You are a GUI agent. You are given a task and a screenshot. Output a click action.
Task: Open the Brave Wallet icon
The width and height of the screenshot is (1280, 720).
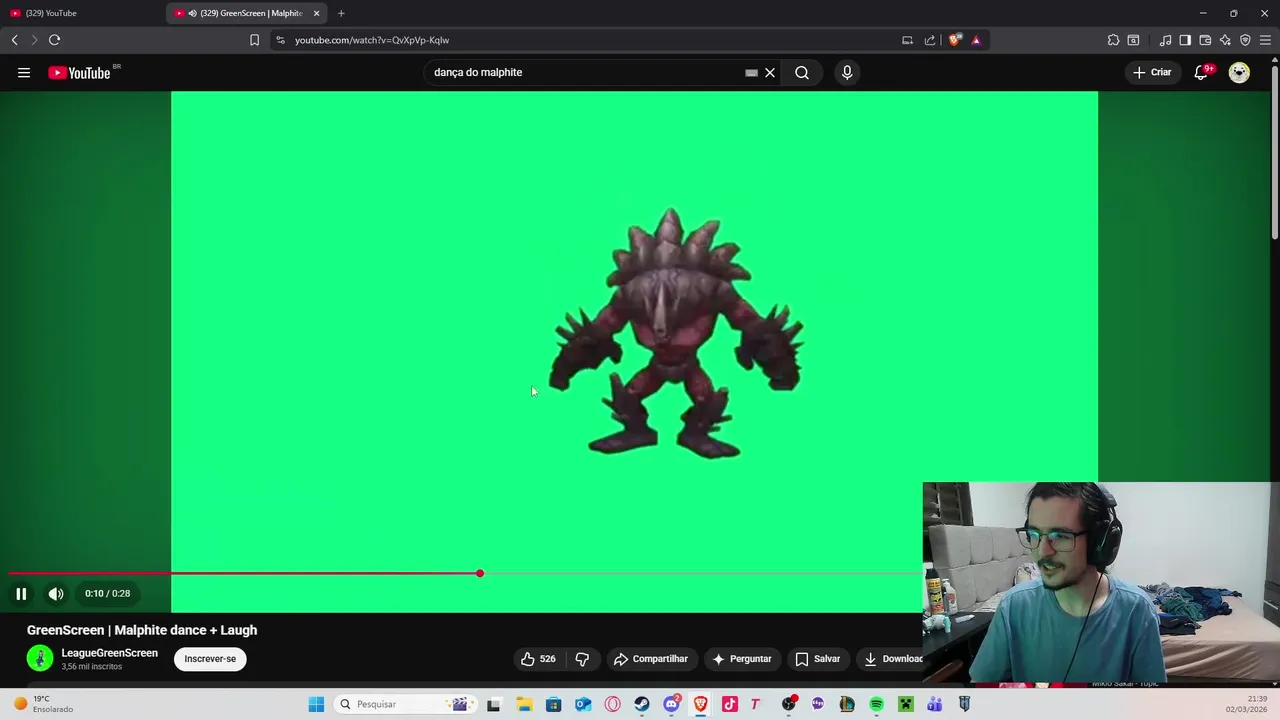pos(1205,40)
